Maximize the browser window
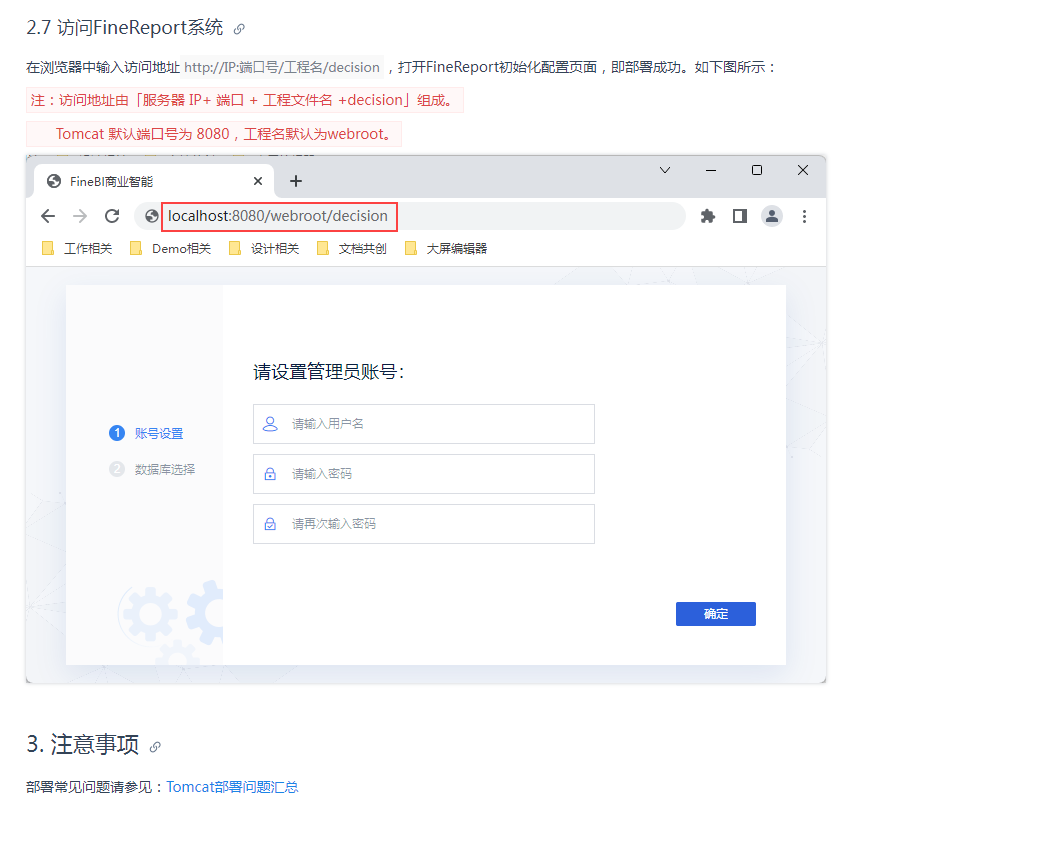Viewport: 1044px width, 846px height. pyautogui.click(x=757, y=170)
